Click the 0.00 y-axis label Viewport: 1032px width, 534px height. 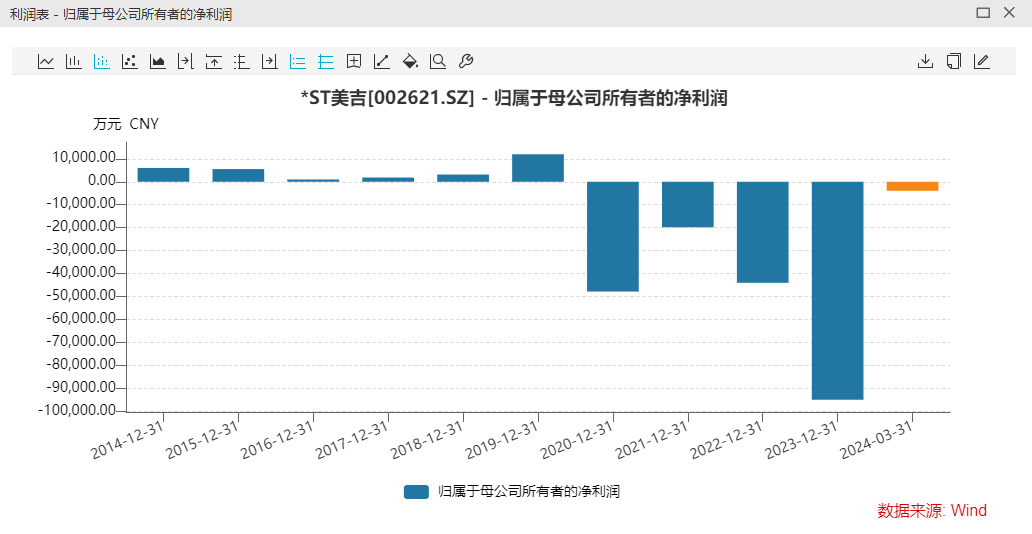coord(102,181)
